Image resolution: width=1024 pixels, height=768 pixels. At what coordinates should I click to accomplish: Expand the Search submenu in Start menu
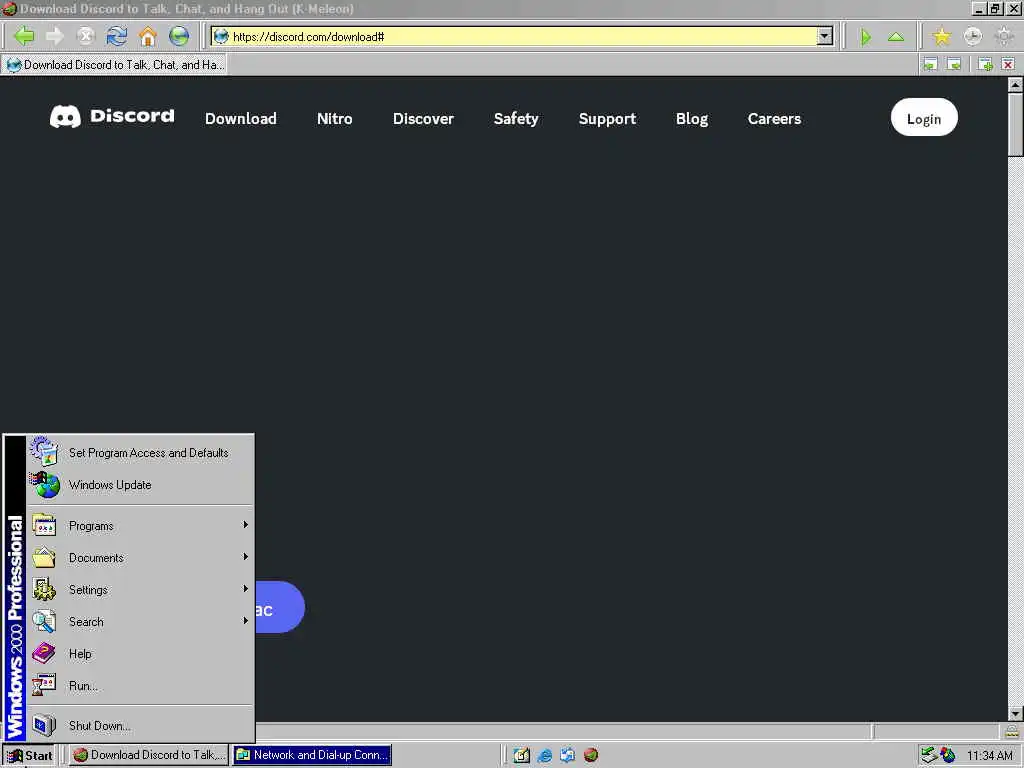click(x=140, y=622)
